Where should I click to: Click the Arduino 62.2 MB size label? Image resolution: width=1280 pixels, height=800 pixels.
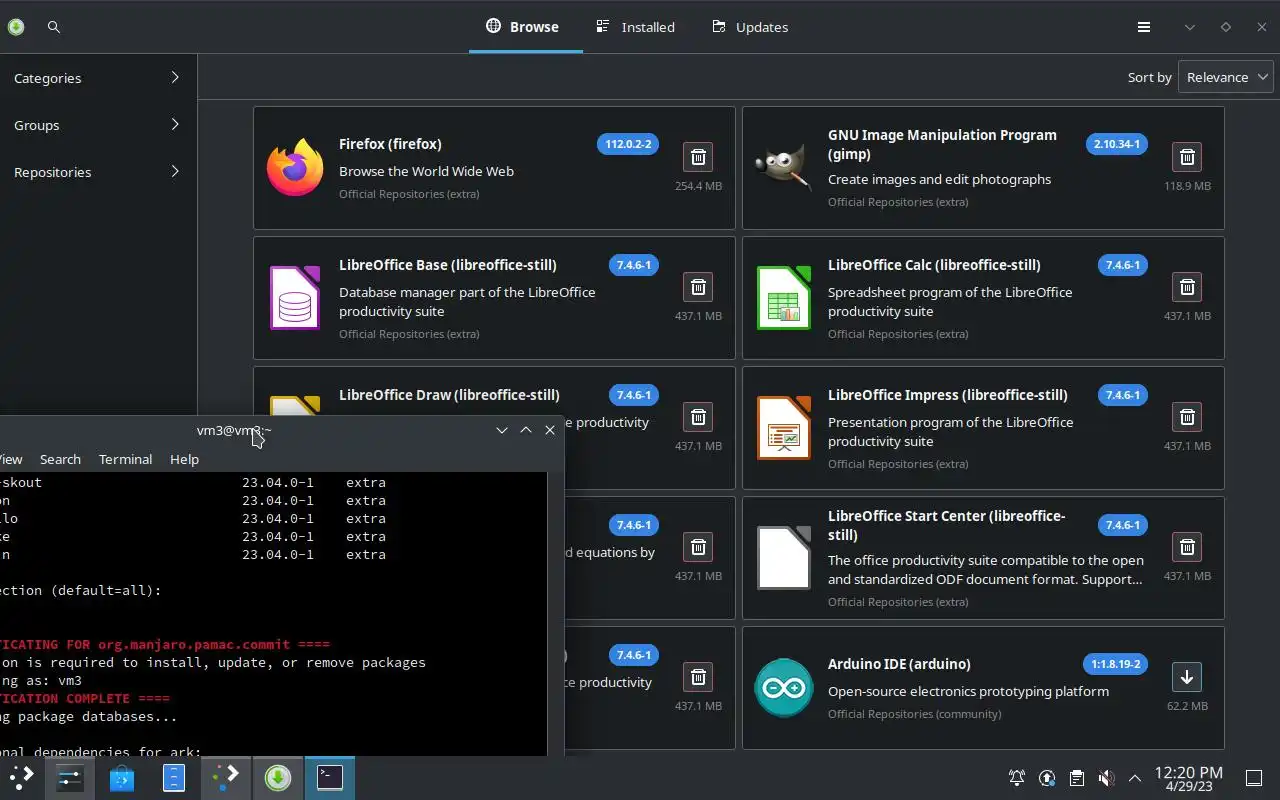coord(1187,706)
